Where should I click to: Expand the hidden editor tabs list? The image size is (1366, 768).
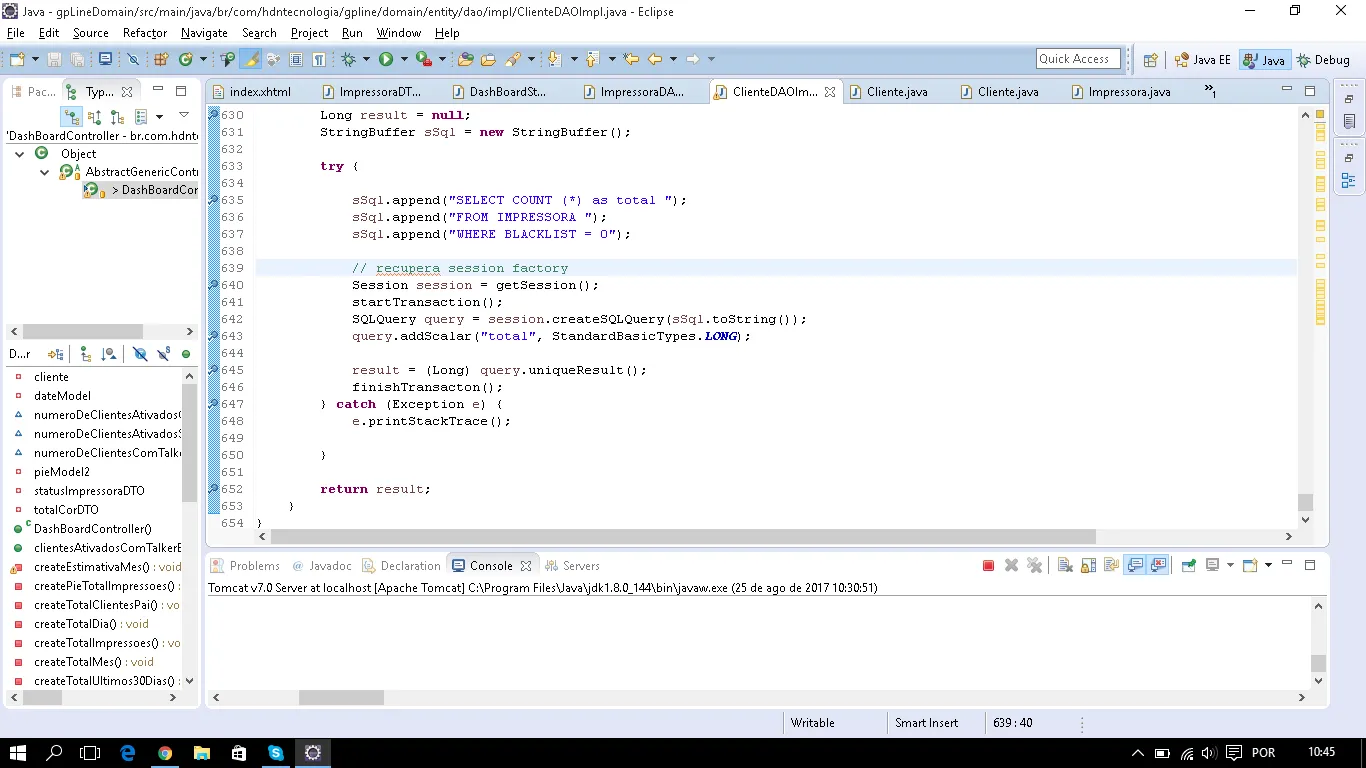(1210, 92)
